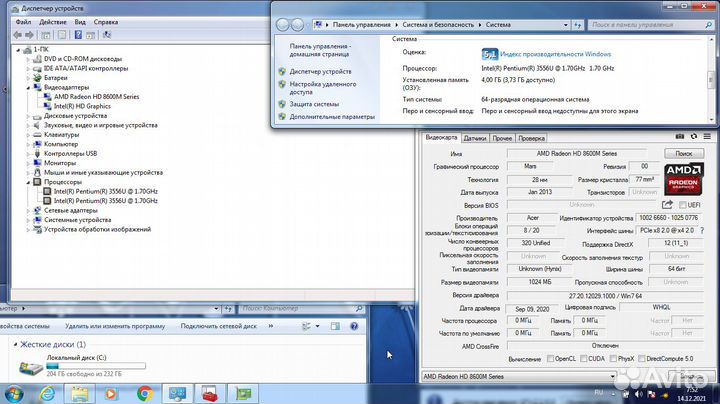The image size is (720, 404).
Task: Collapse the Процессоры tree node
Action: 28,182
